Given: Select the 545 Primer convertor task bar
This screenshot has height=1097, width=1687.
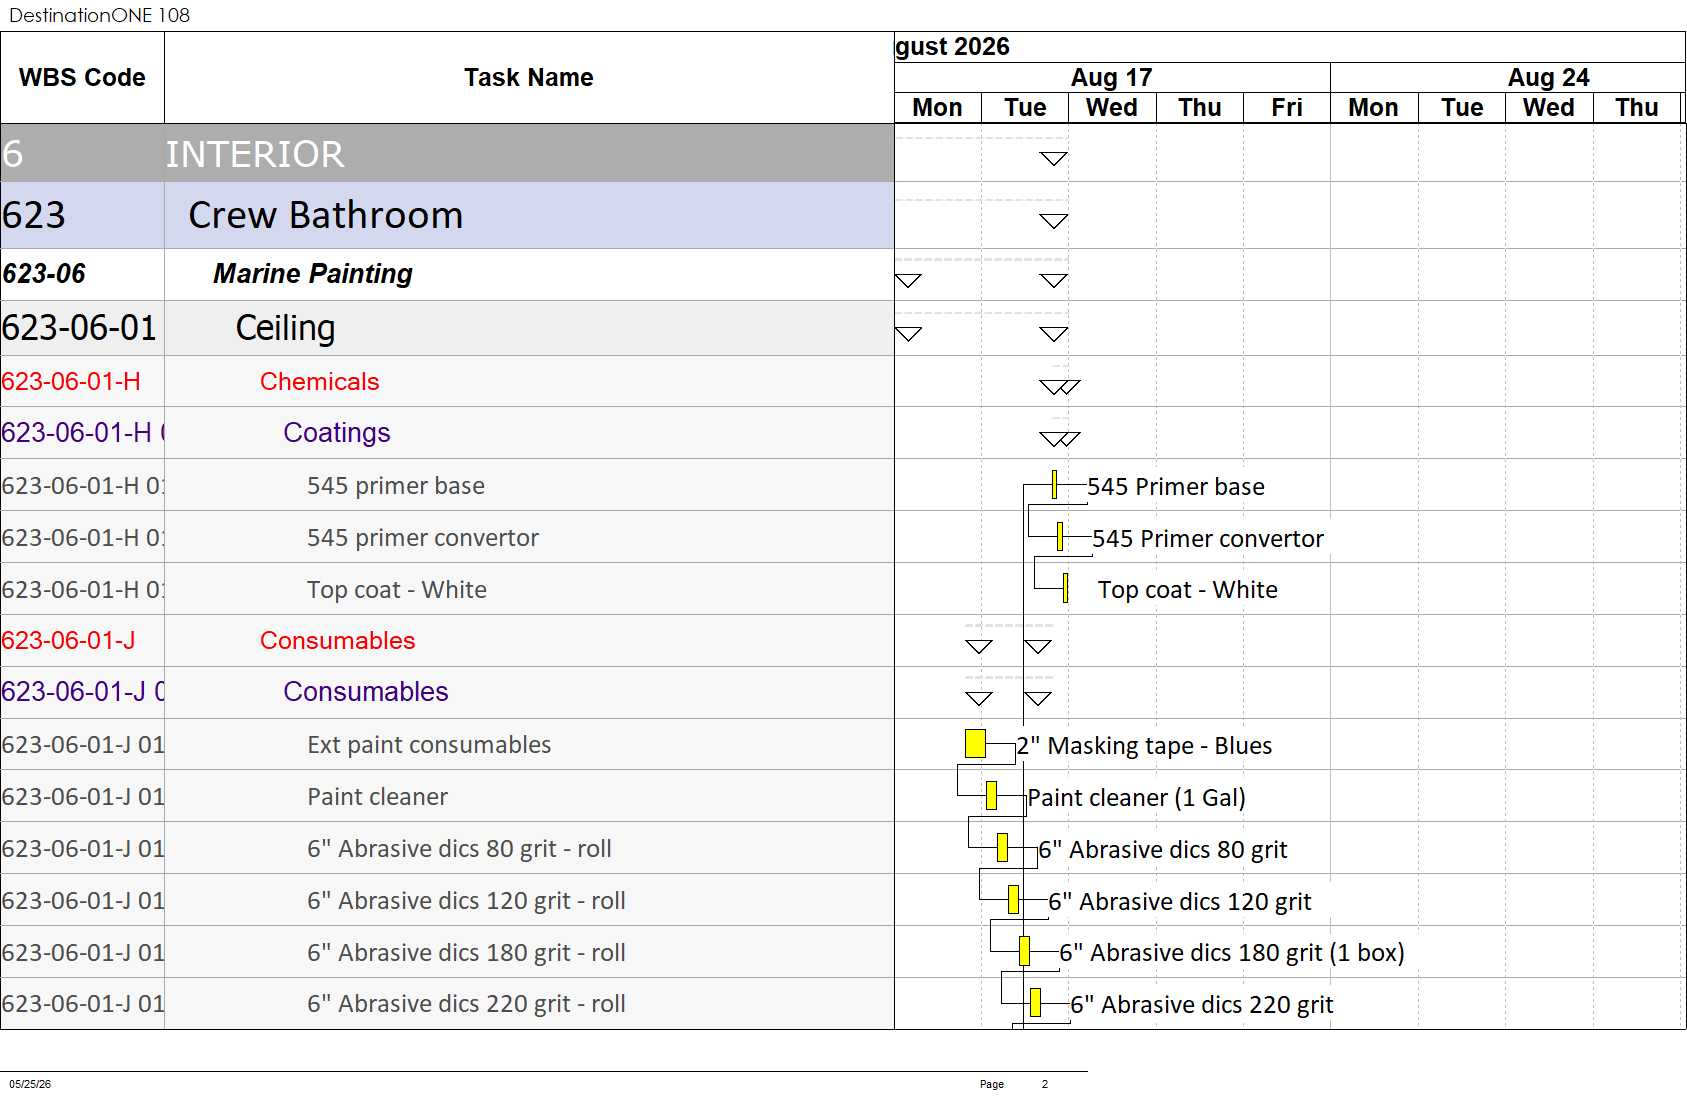Looking at the screenshot, I should [x=1059, y=537].
